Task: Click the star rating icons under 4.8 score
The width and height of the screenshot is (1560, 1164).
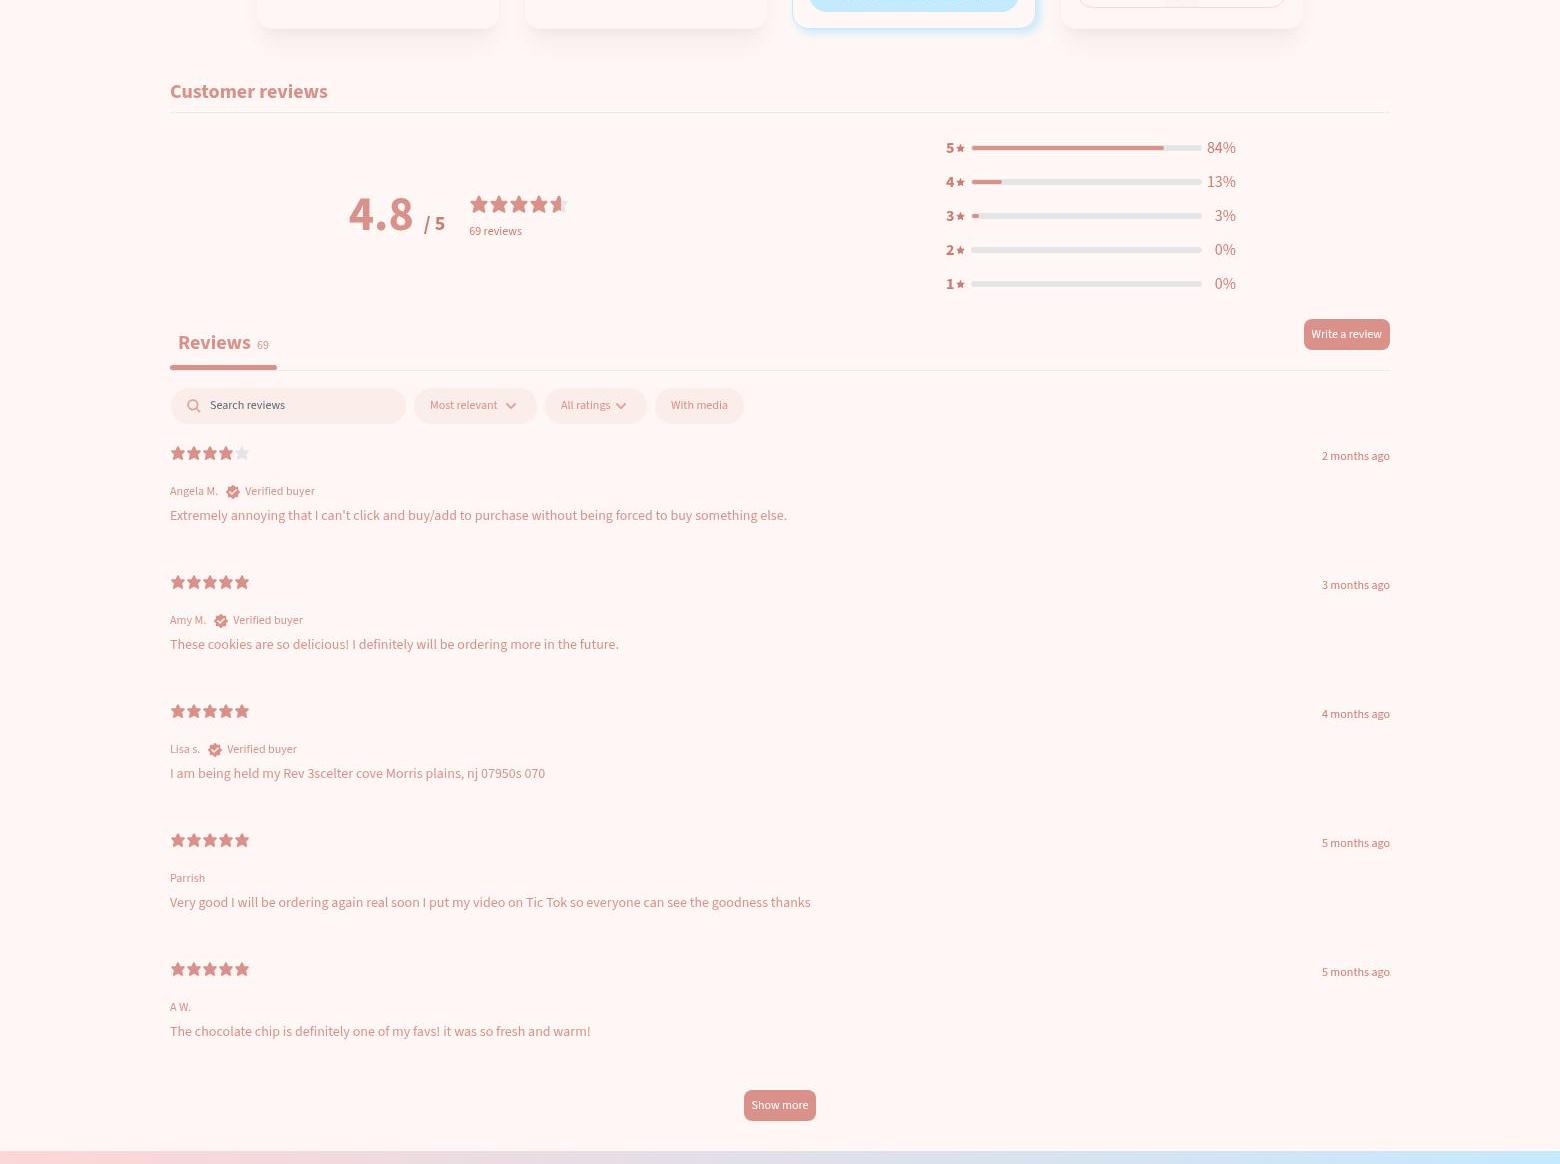Action: click(519, 205)
